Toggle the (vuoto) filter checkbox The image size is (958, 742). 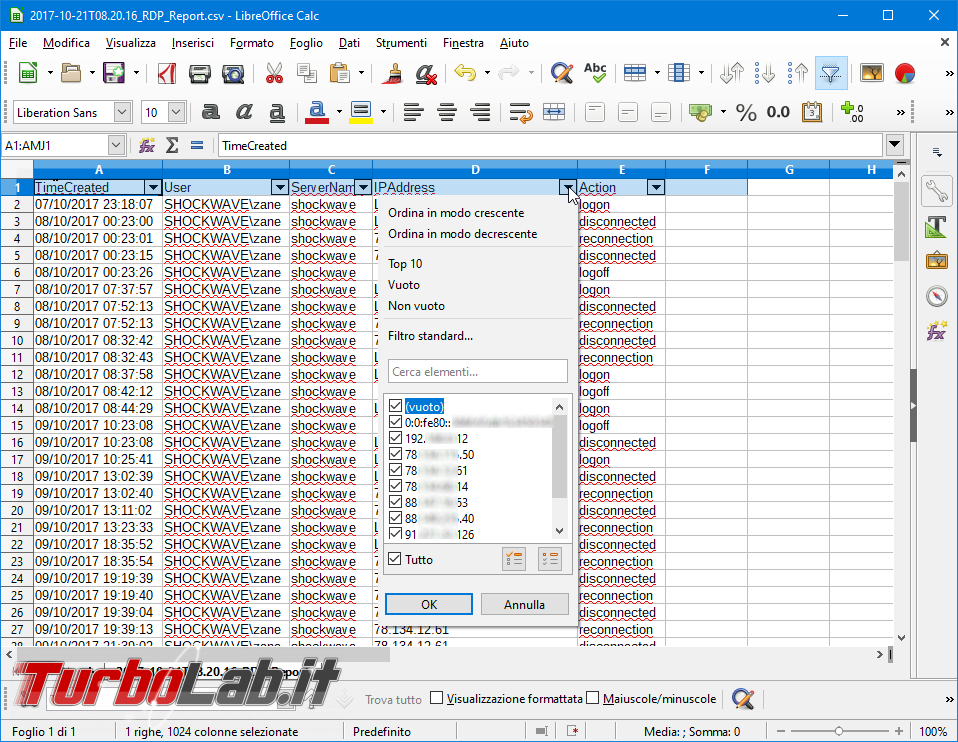coord(395,406)
